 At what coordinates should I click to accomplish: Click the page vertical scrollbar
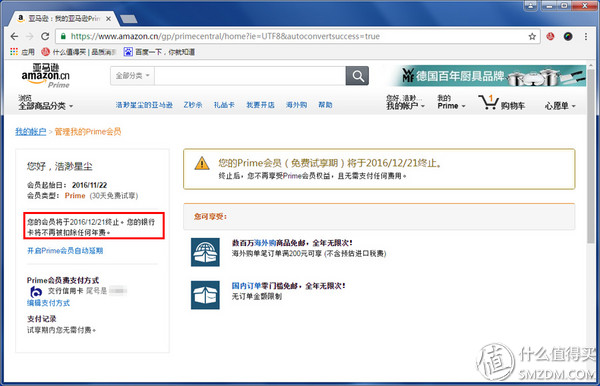591,155
